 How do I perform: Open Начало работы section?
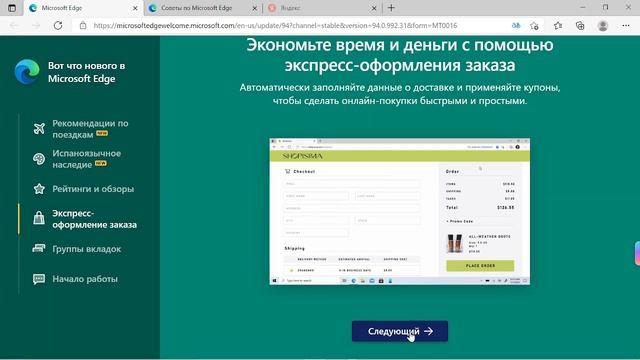[x=85, y=279]
